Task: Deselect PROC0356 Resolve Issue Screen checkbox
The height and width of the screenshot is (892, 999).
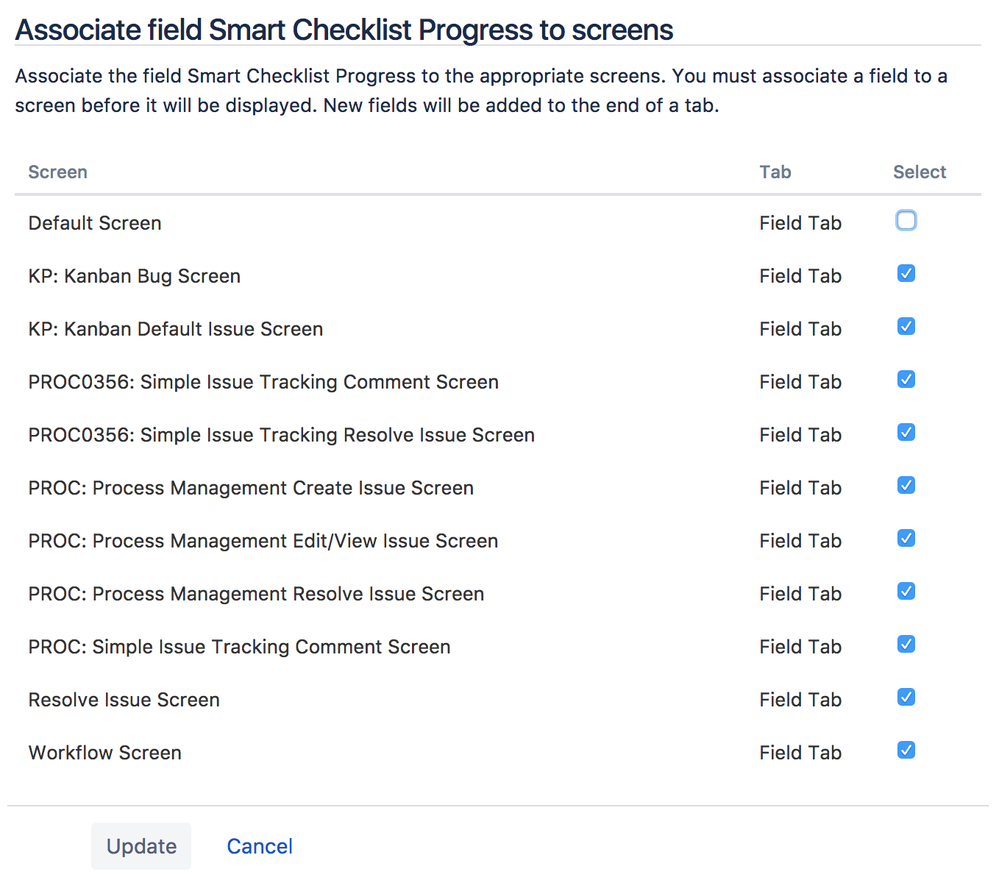Action: pos(906,433)
